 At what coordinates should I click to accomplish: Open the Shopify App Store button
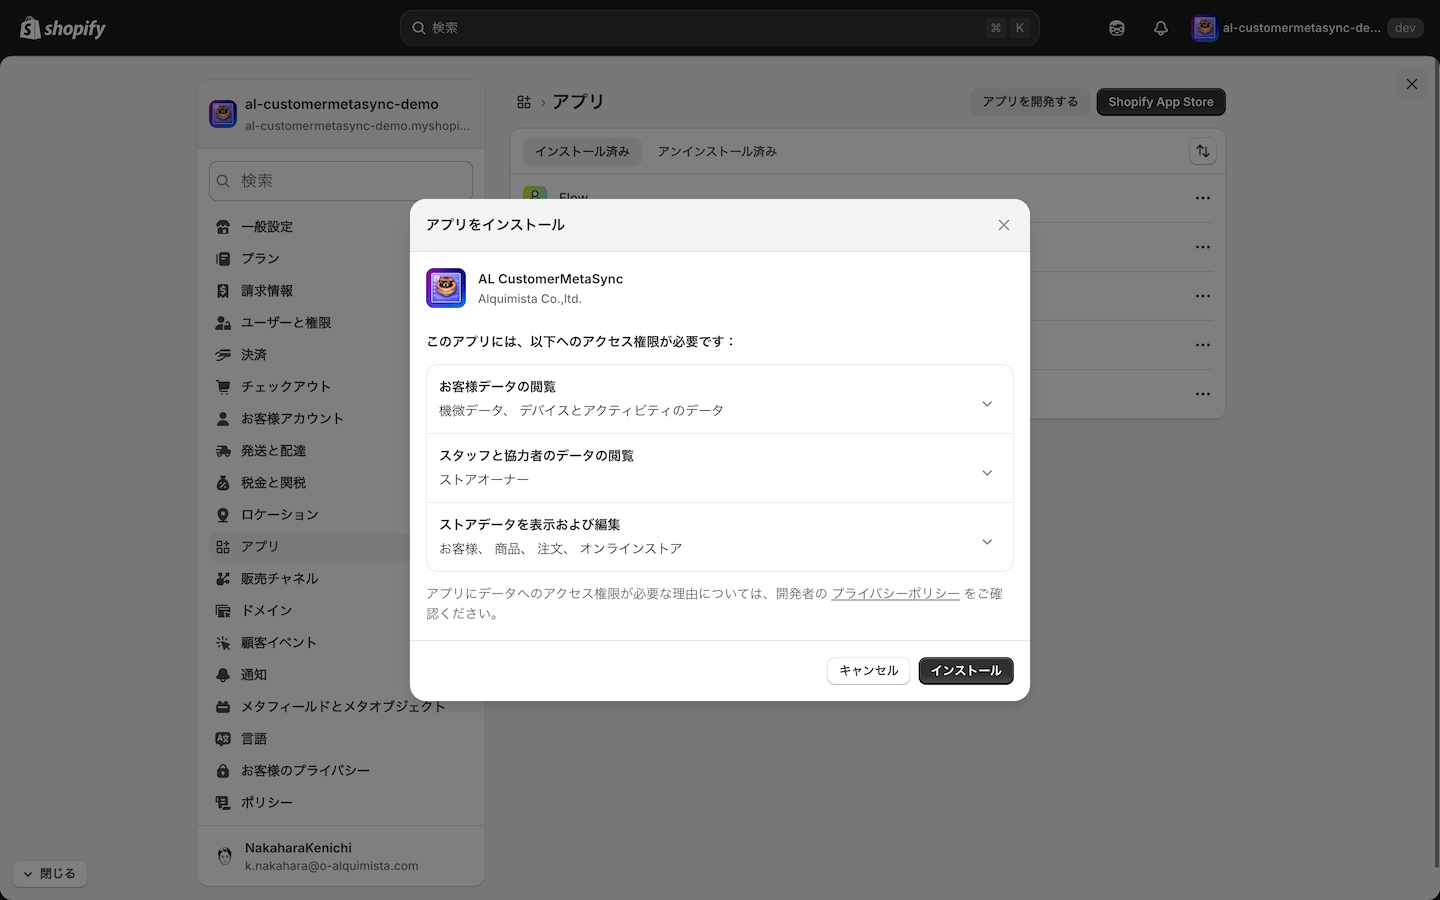1161,102
